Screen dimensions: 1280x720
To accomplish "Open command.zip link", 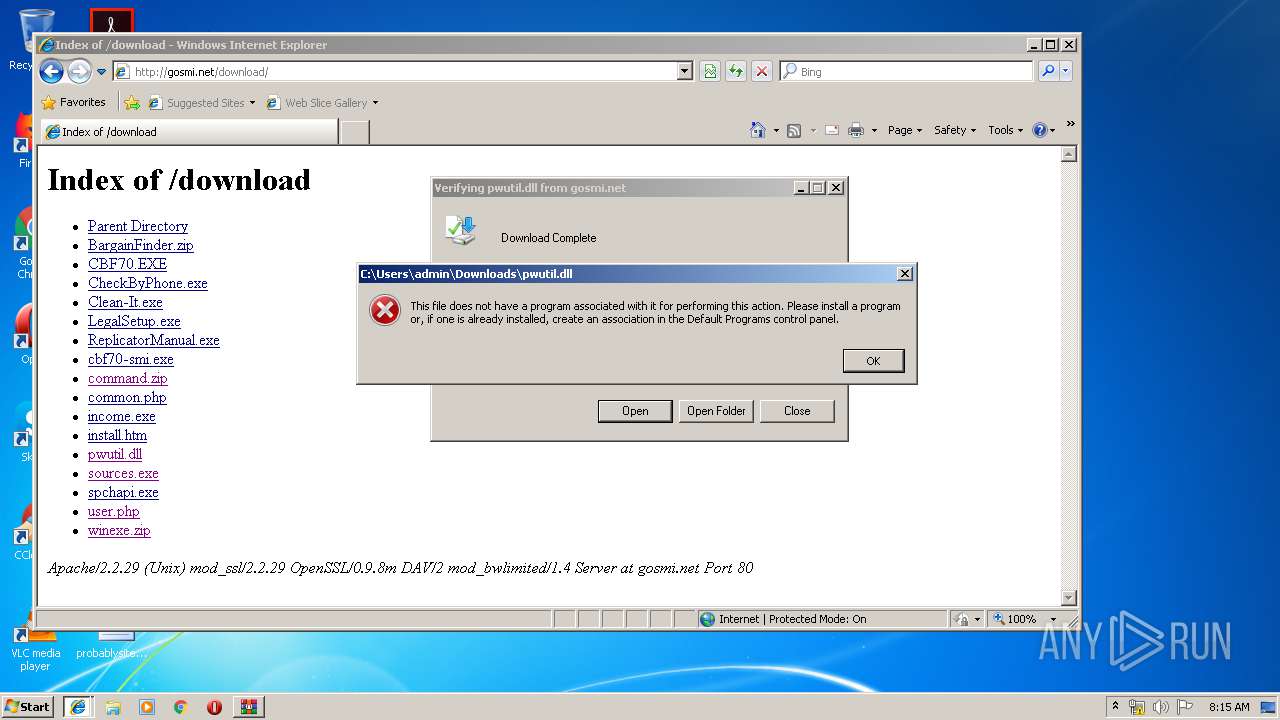I will [x=128, y=378].
